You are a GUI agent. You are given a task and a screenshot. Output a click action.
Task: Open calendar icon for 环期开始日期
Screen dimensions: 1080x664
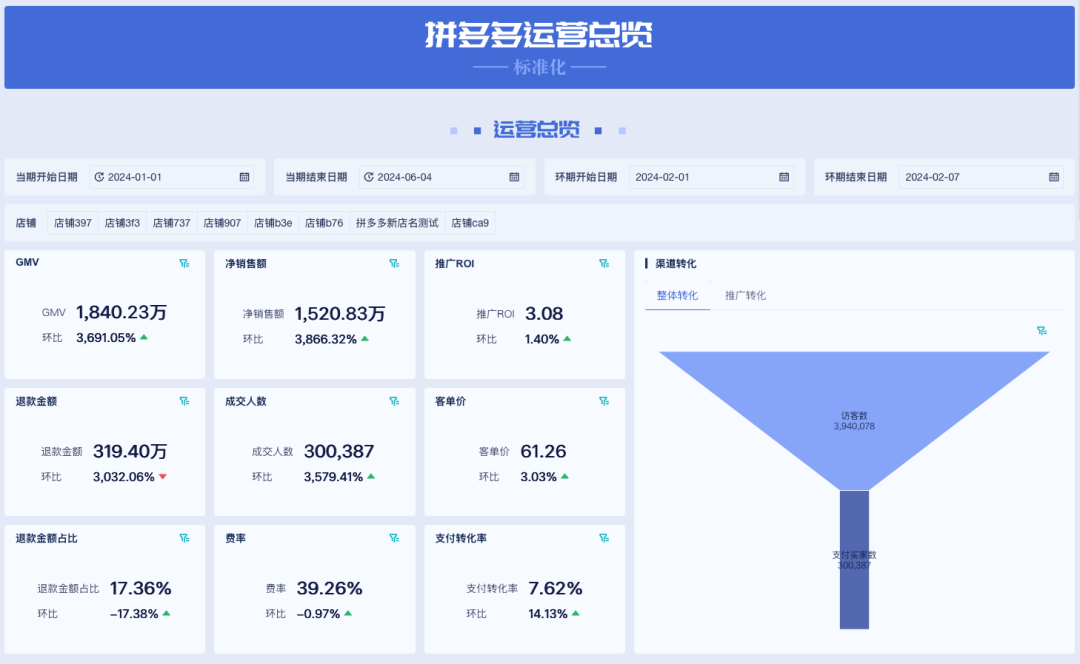784,177
